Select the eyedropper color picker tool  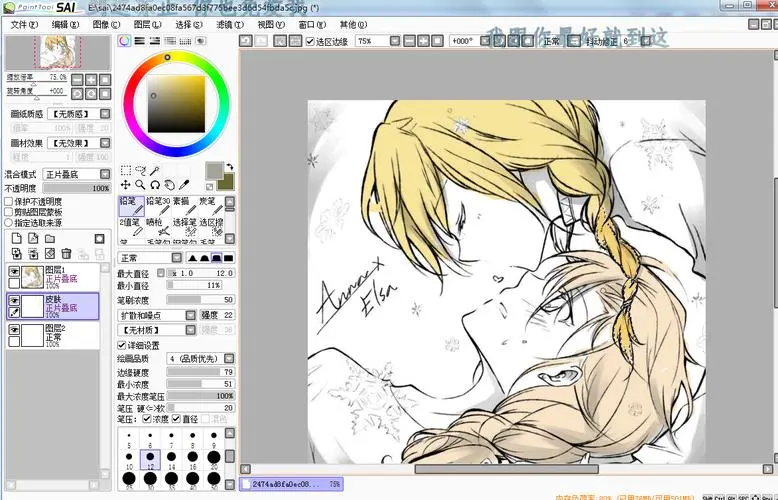(x=184, y=185)
